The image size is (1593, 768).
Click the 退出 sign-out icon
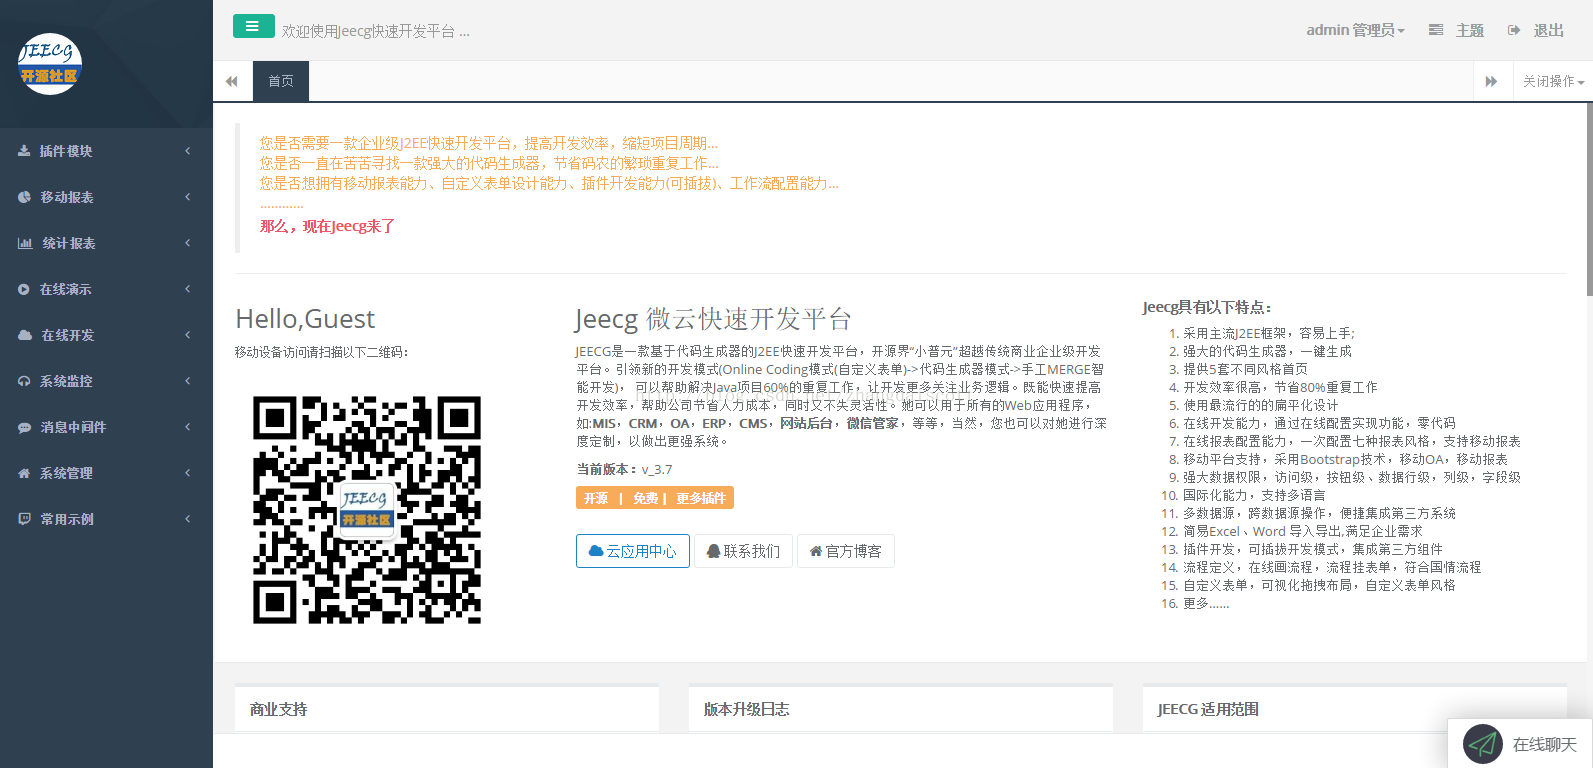1514,30
